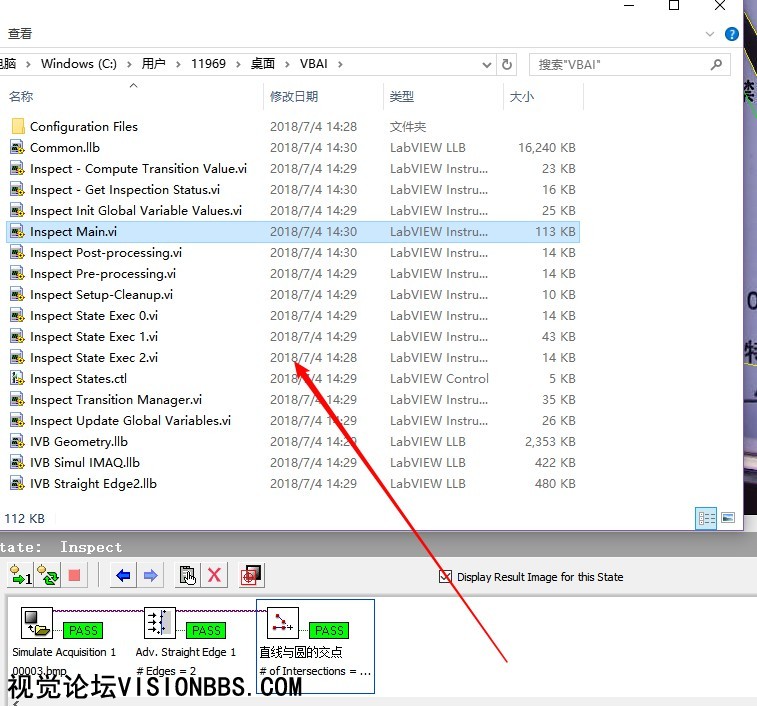The width and height of the screenshot is (757, 706).
Task: Click the IVB Geometry.llb file icon
Action: 17,441
